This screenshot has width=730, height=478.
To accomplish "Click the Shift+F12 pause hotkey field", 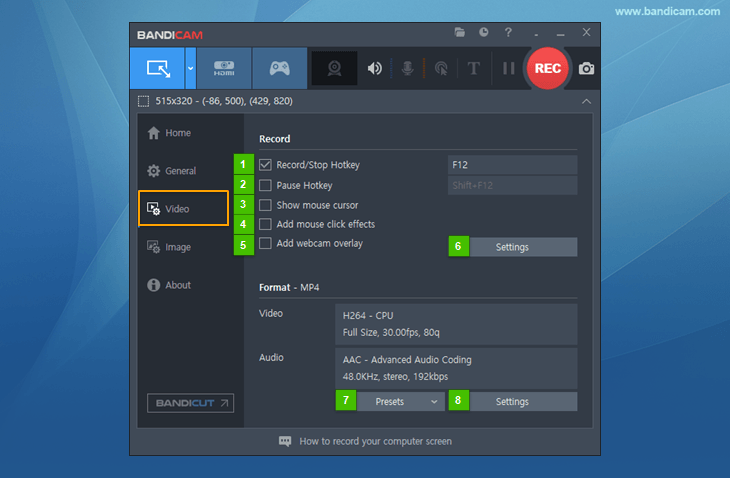I will coord(512,185).
